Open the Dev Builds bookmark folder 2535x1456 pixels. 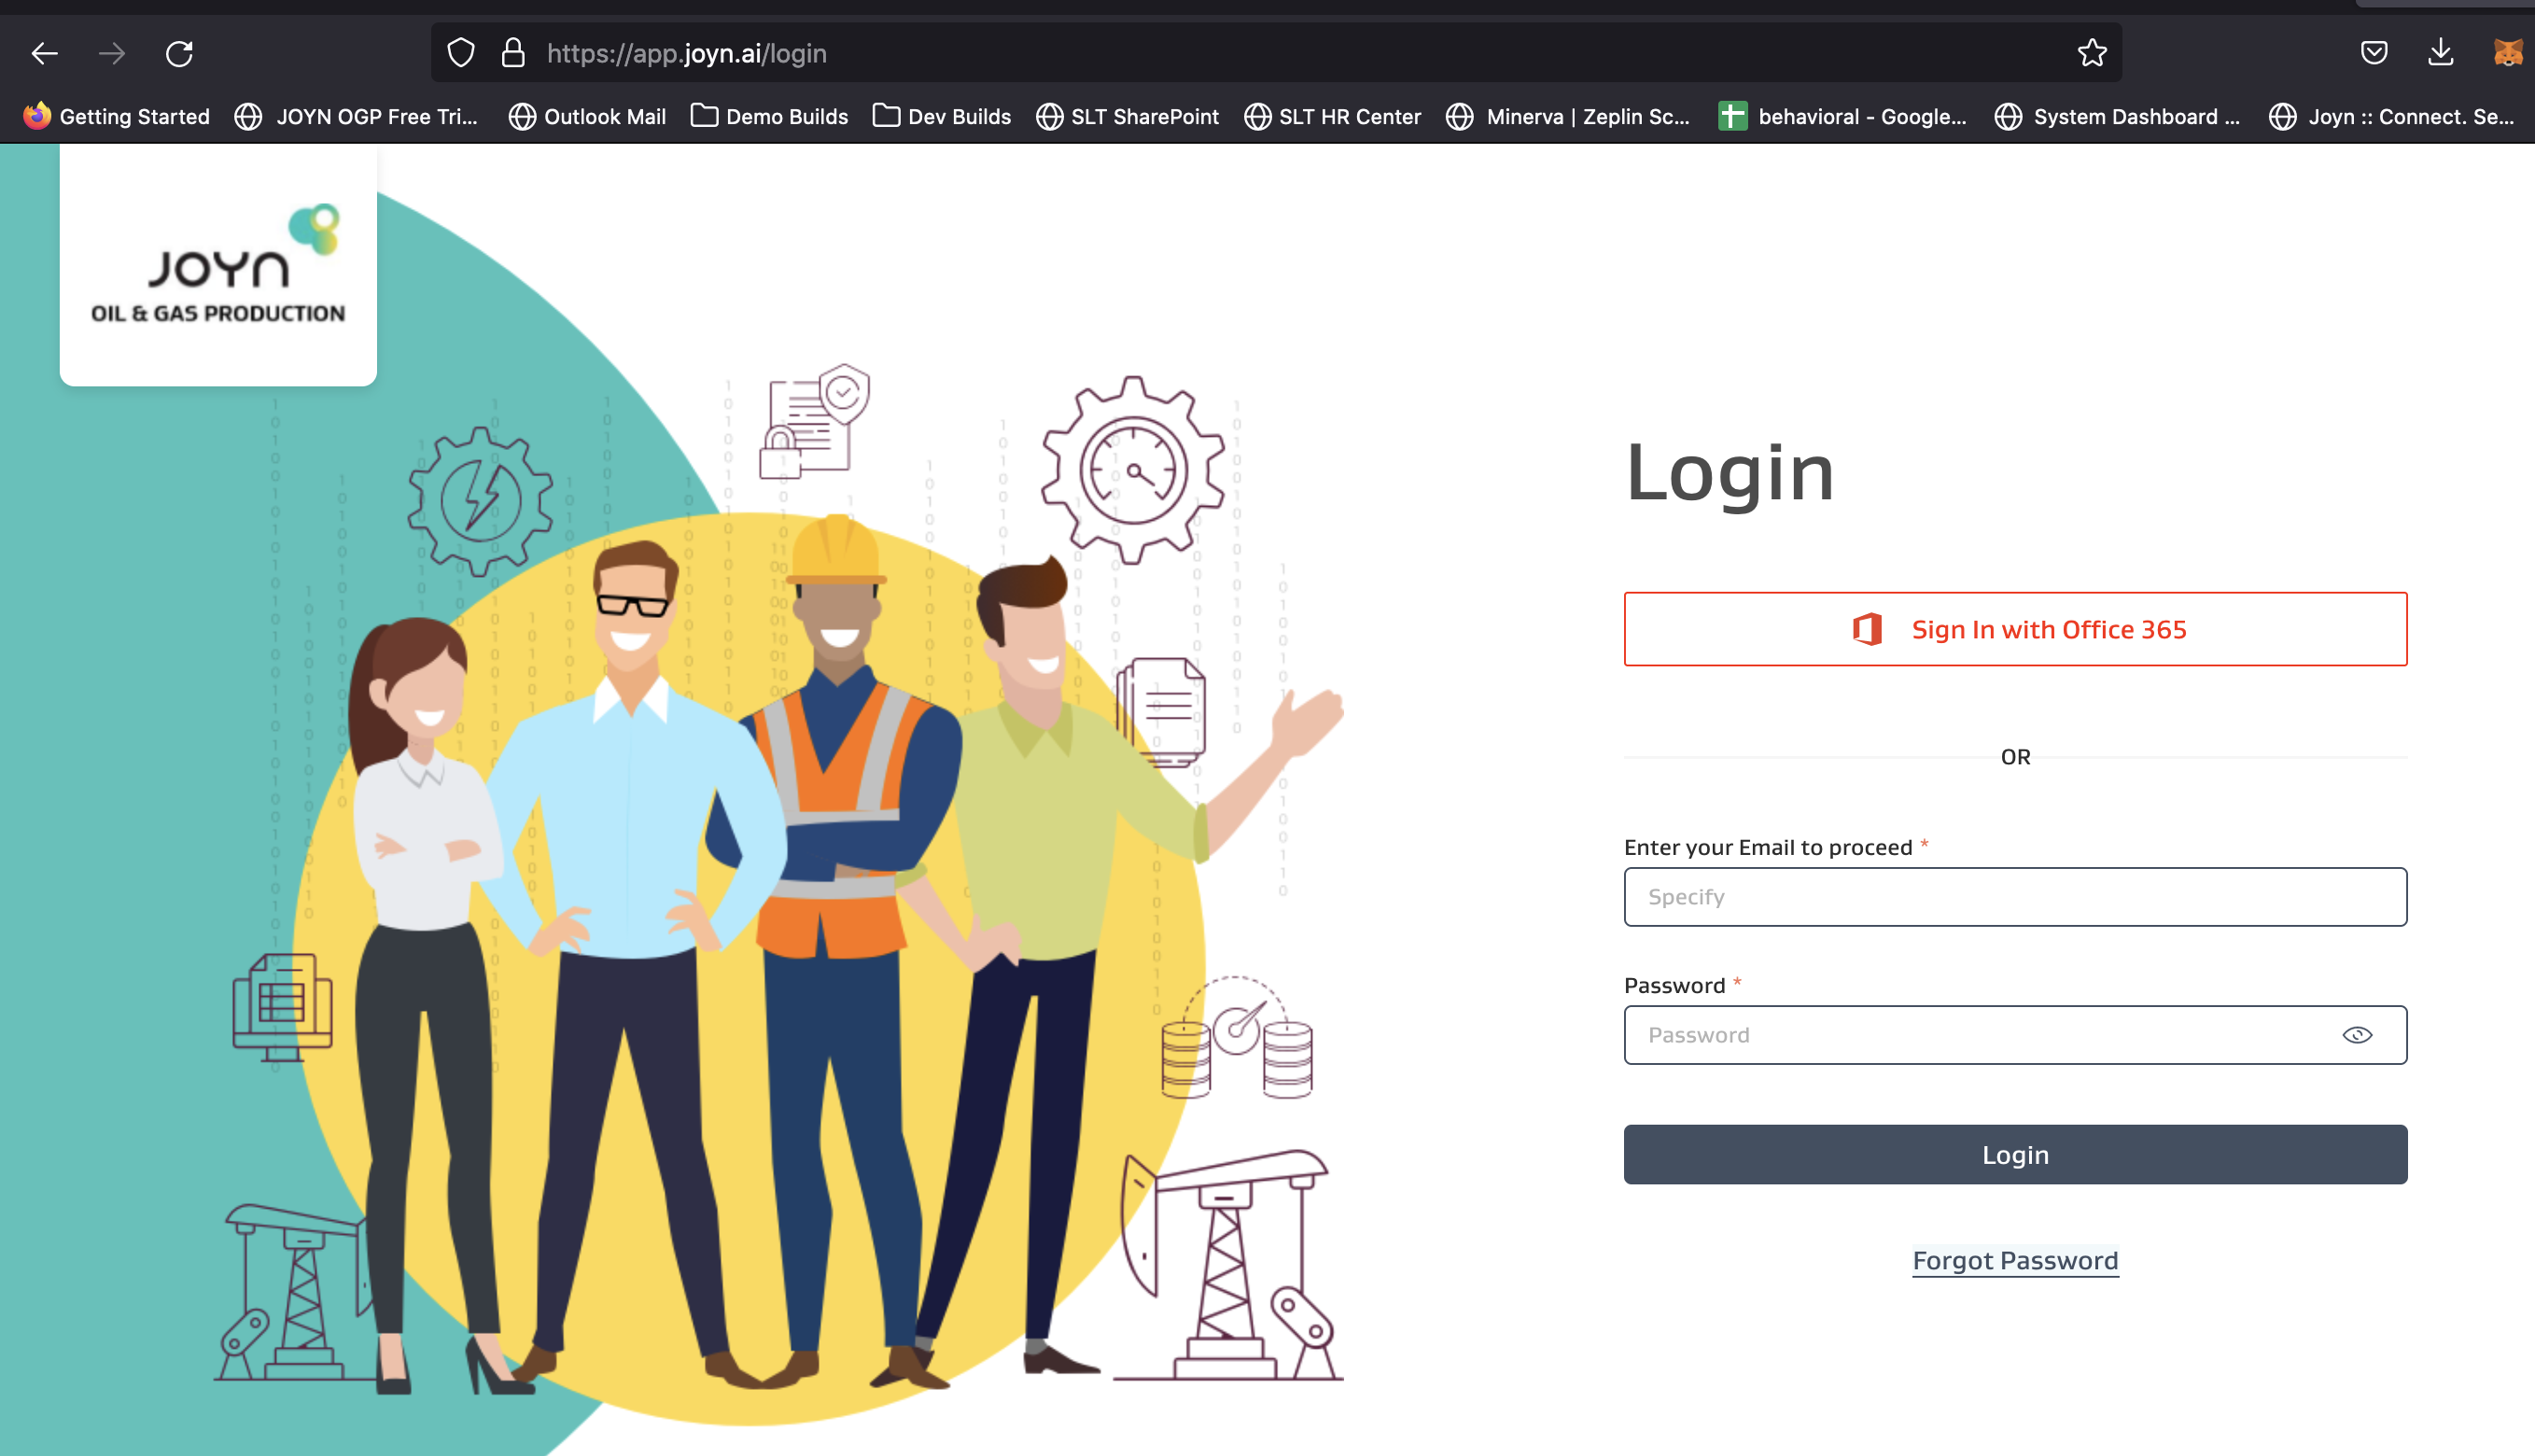tap(941, 117)
